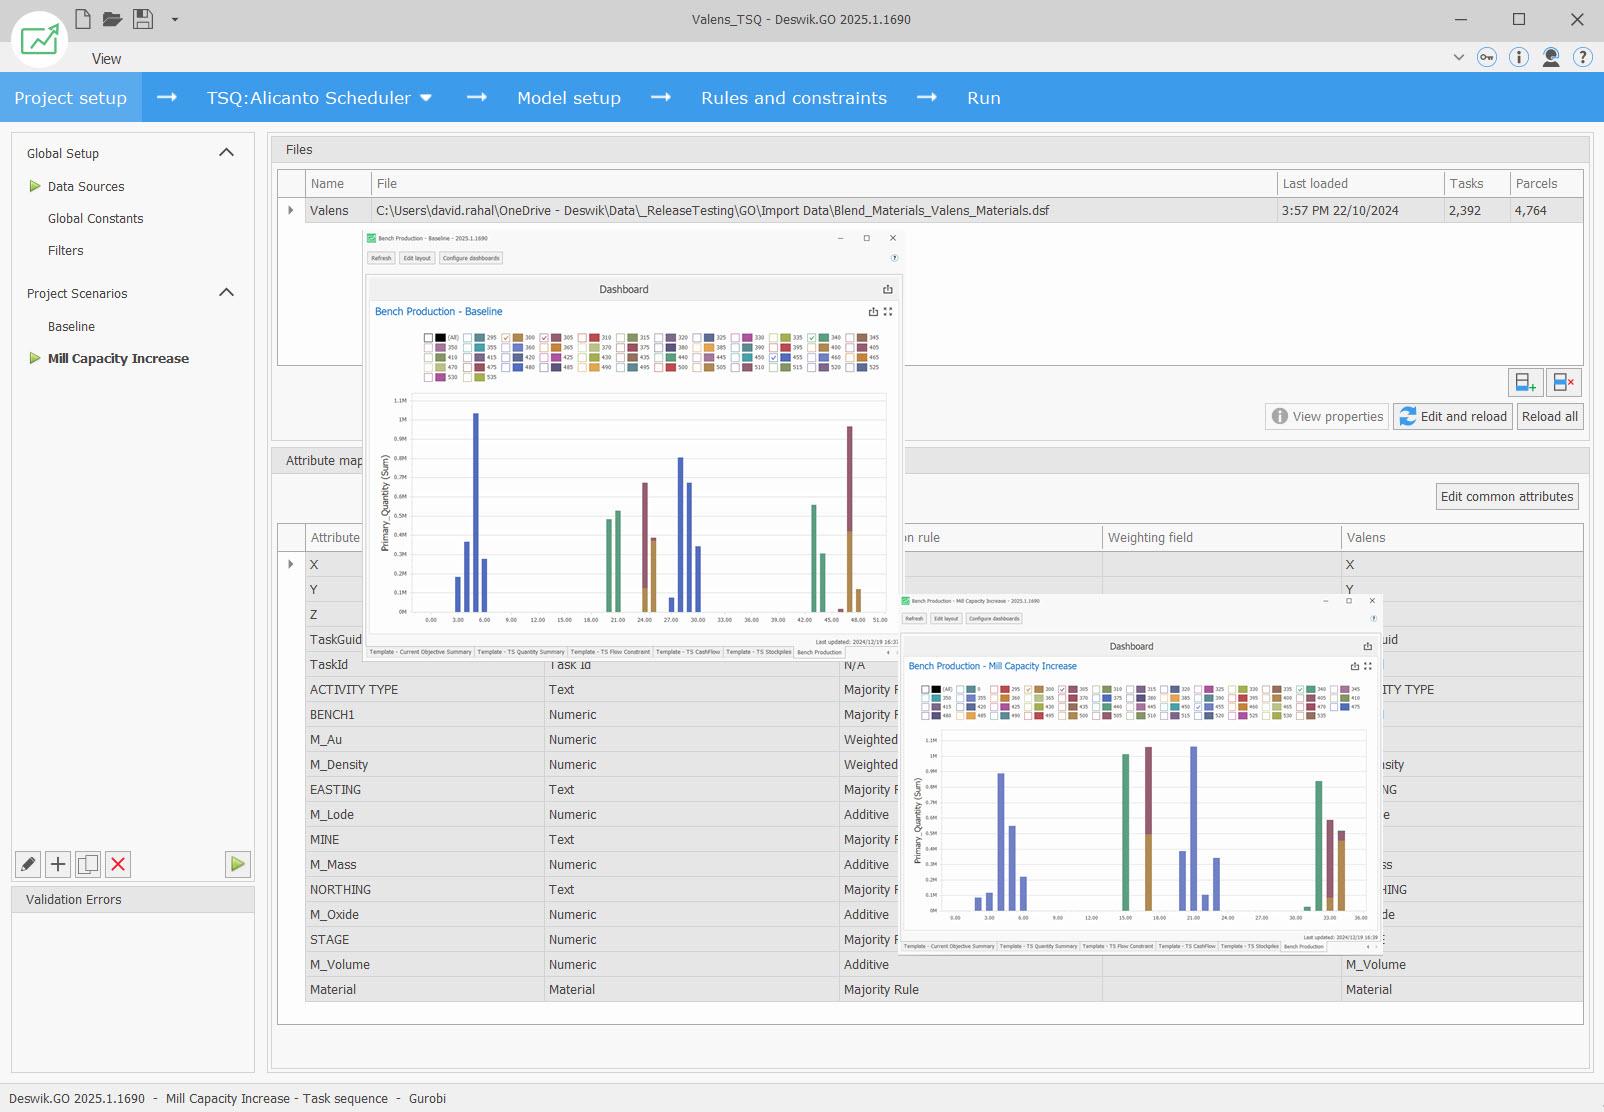
Task: Click the Deswik.GO green chart logo
Action: [x=39, y=40]
